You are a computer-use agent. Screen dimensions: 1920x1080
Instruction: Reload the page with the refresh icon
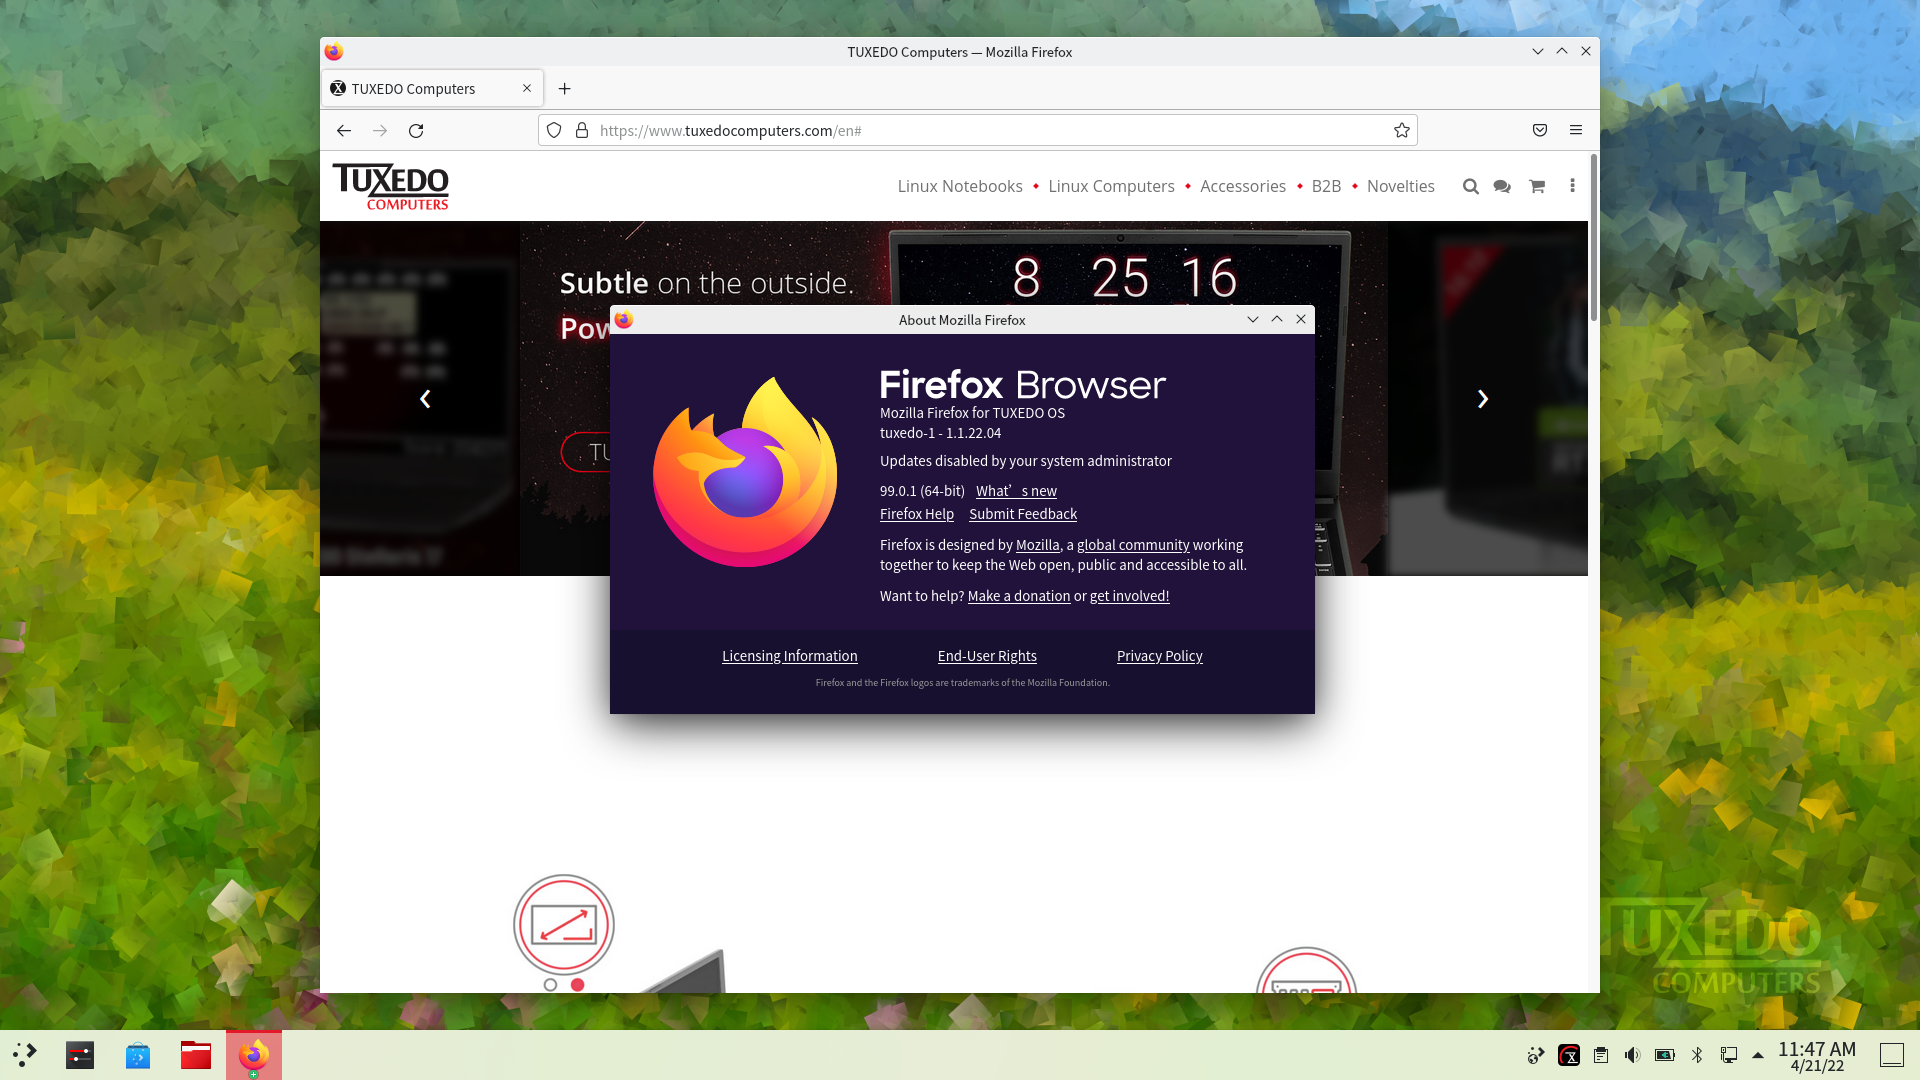[x=416, y=131]
